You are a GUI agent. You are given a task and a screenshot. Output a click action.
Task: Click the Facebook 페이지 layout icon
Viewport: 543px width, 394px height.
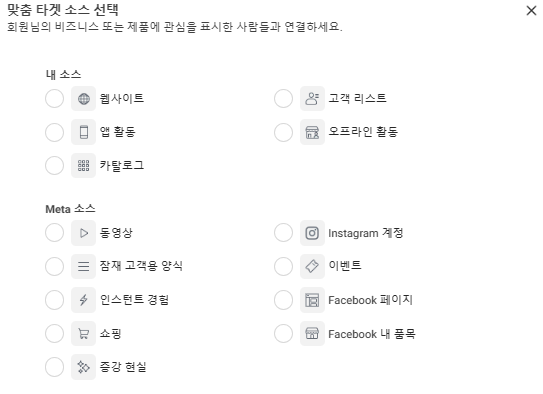pos(312,300)
